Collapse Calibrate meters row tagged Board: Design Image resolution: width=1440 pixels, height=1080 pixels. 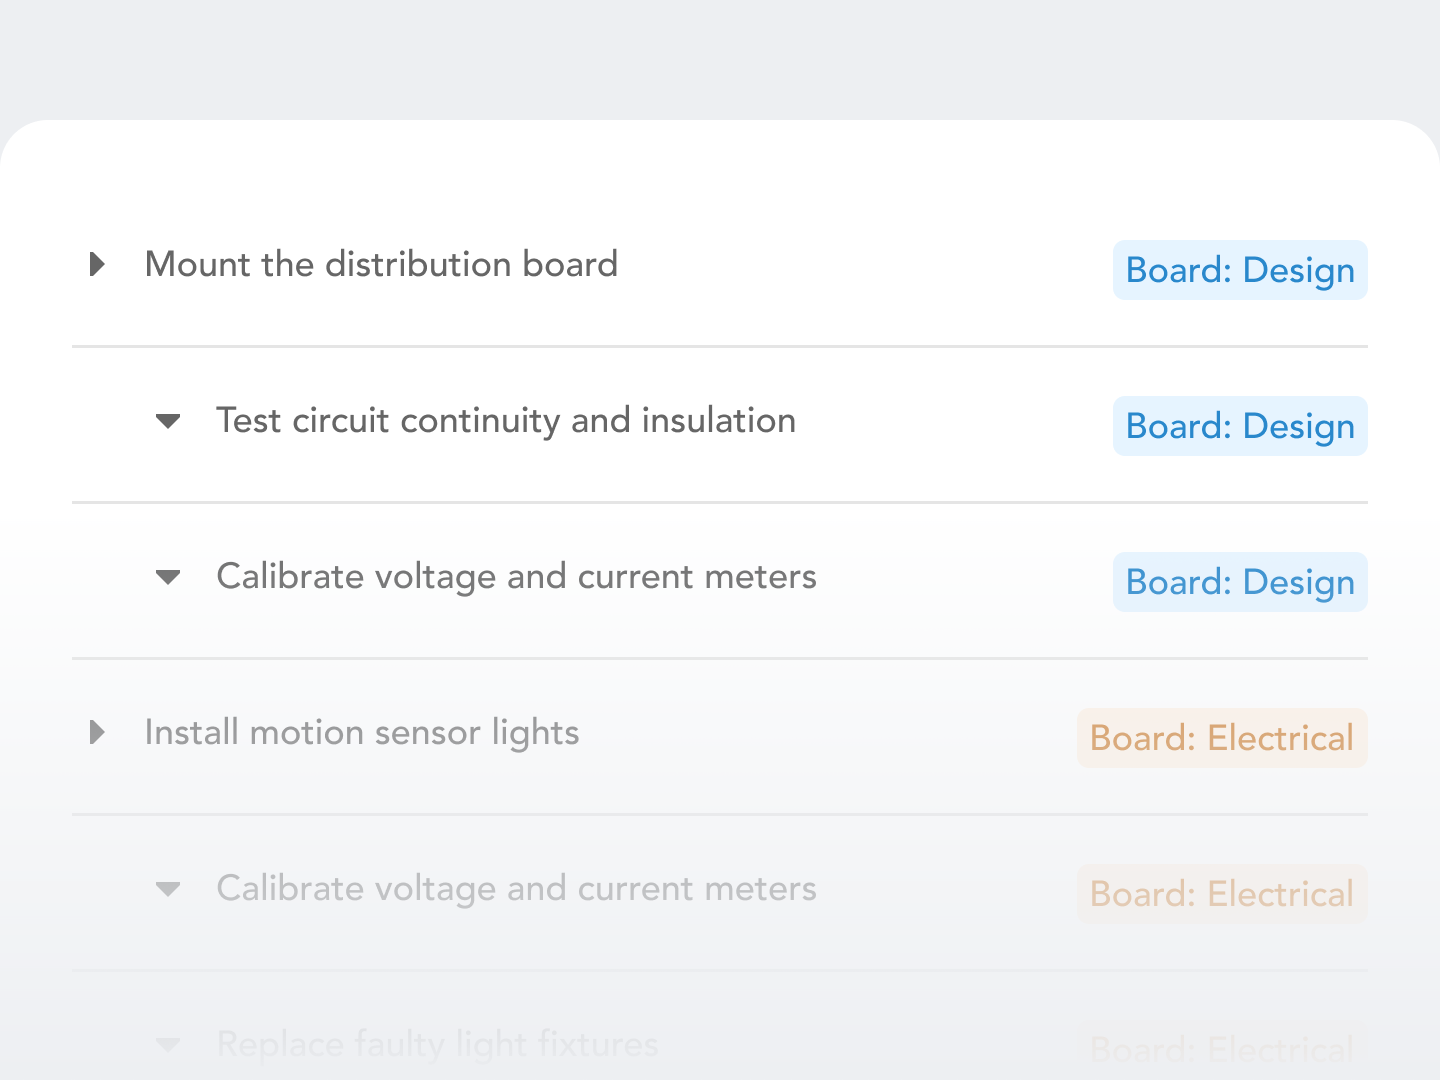coord(168,577)
